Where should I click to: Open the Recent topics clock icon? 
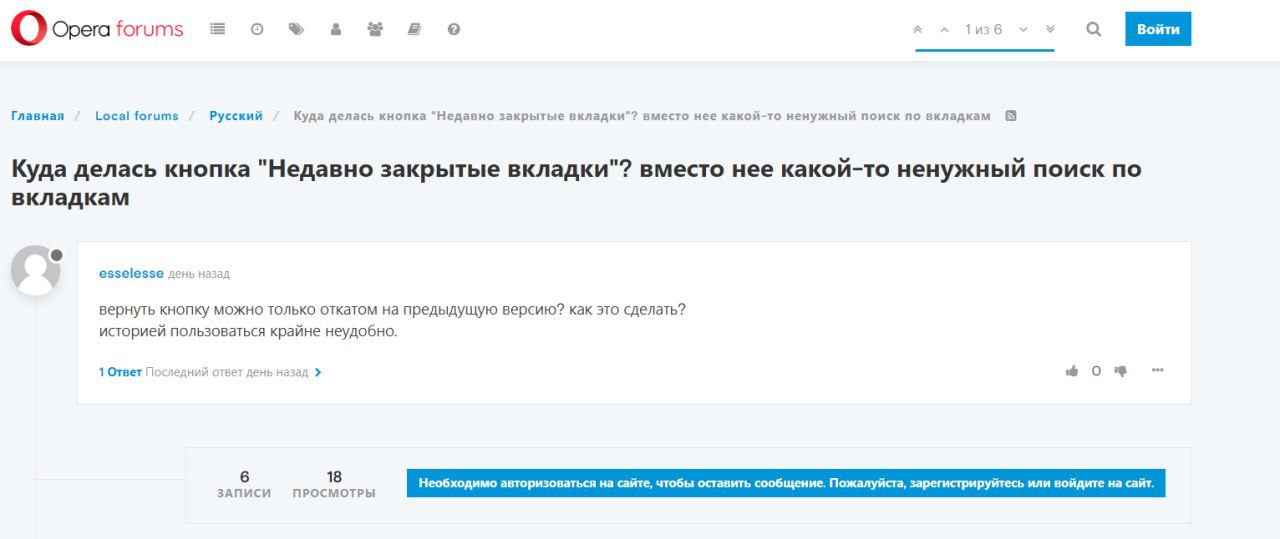click(257, 30)
